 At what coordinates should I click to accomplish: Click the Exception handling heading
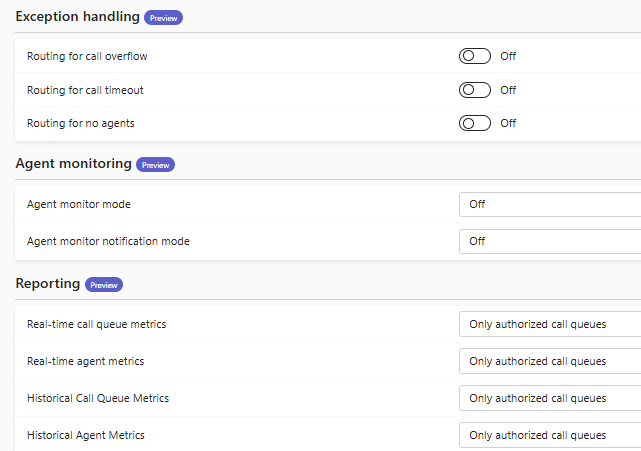78,17
